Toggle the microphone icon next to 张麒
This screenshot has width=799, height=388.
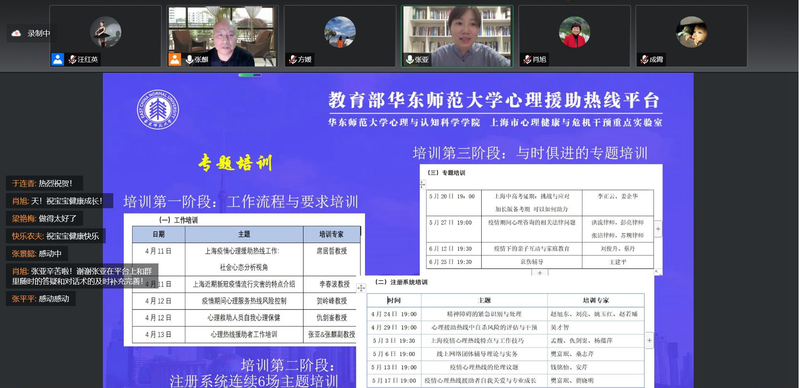190,60
